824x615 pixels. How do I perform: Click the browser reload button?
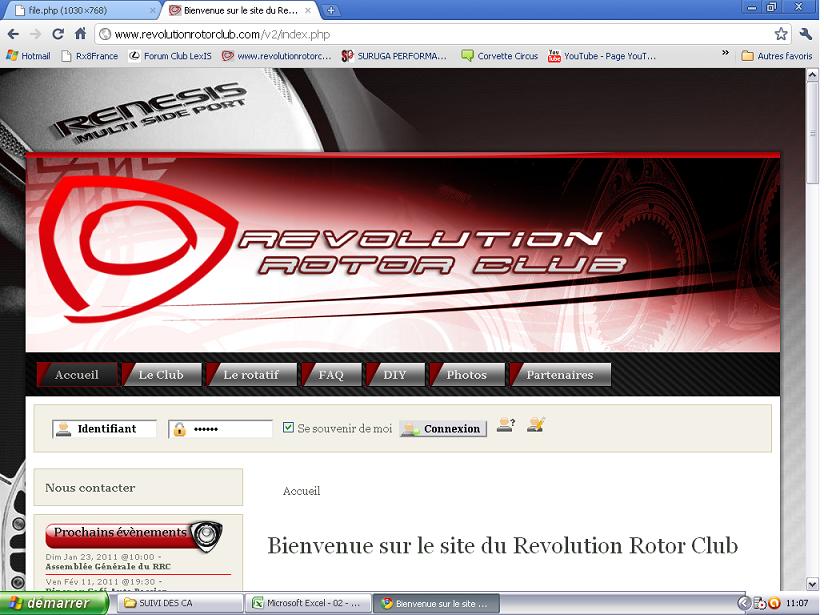pyautogui.click(x=58, y=34)
